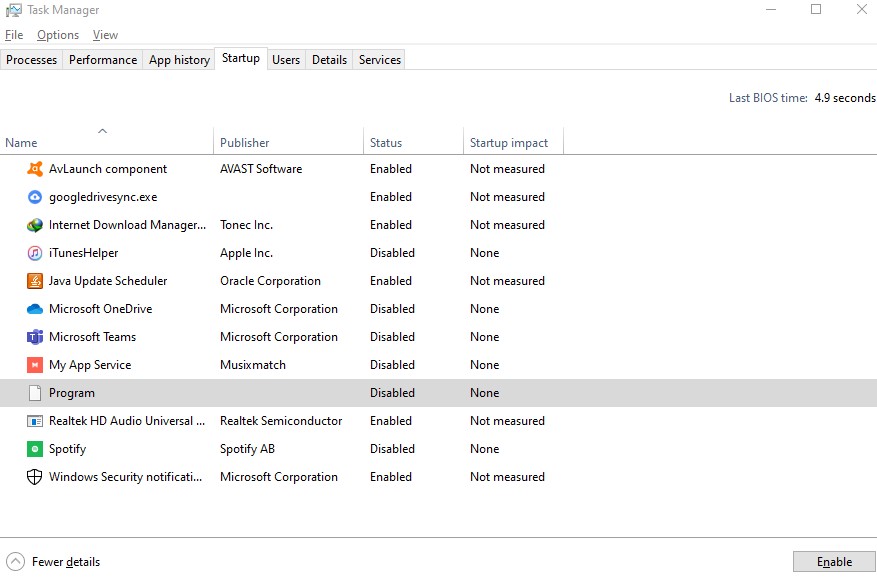
Task: Click the Task Manager title bar icon
Action: tap(13, 10)
